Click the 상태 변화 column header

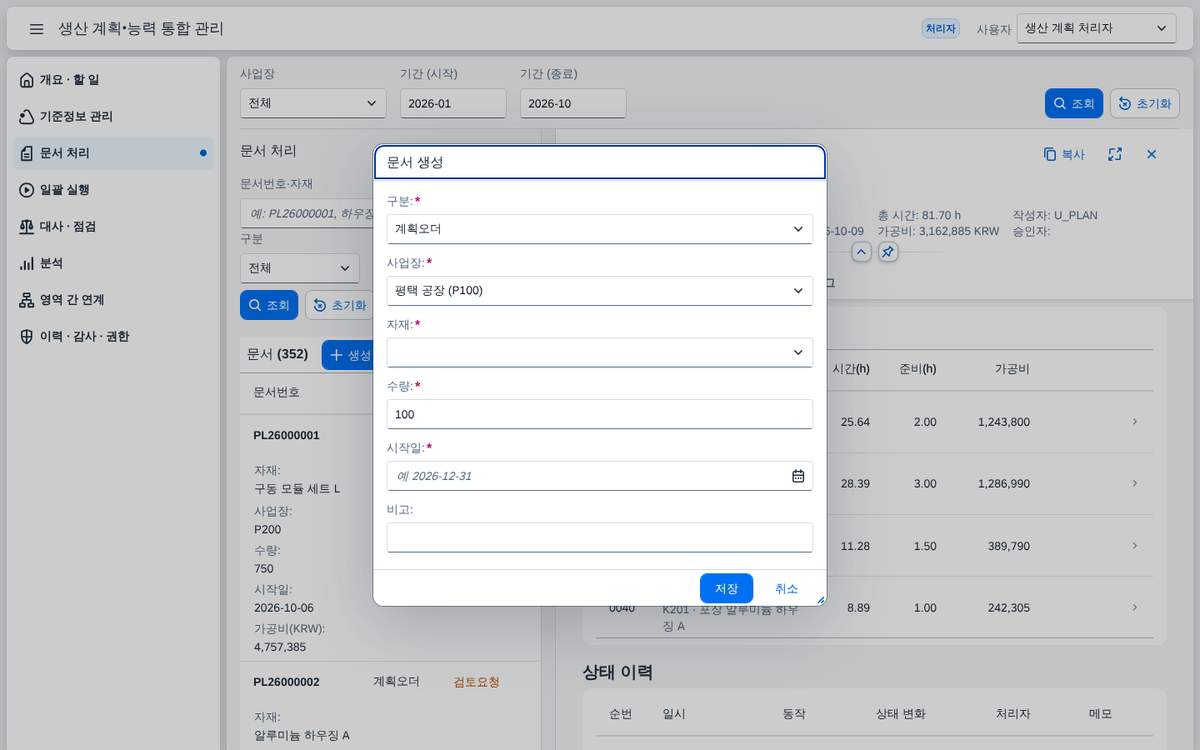coord(900,714)
